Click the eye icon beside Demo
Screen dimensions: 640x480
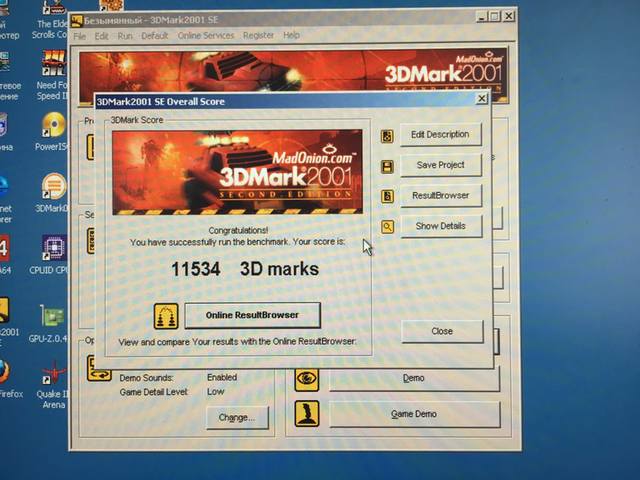307,379
